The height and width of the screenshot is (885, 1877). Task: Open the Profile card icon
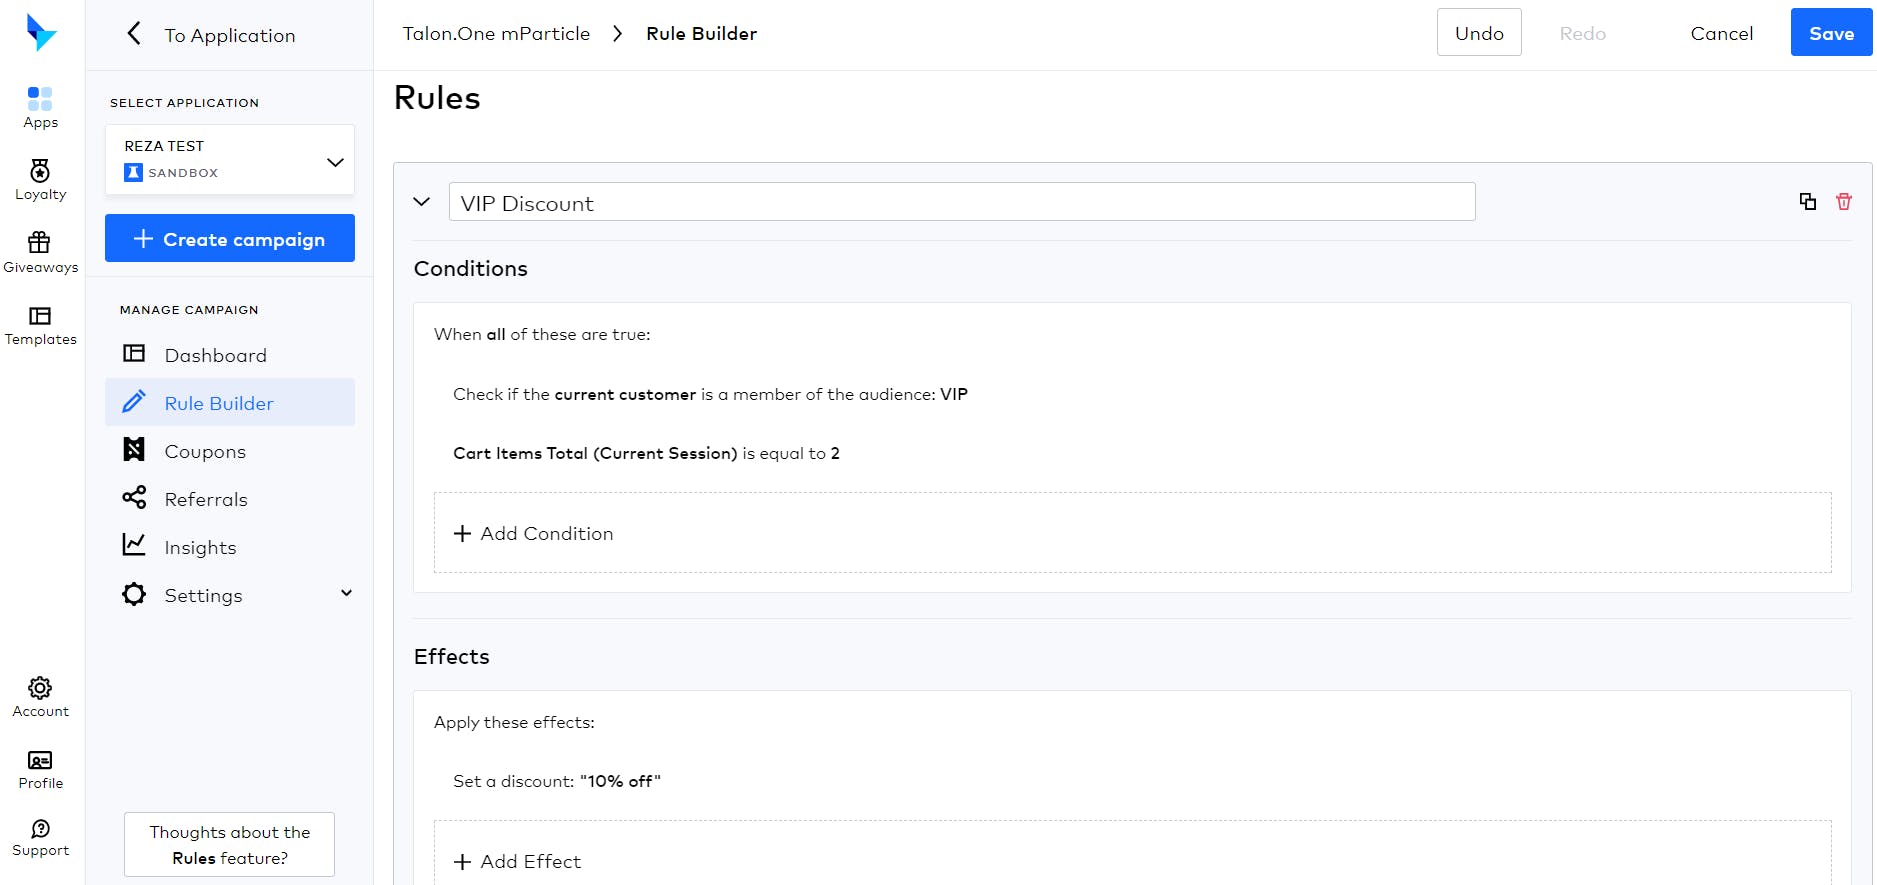[x=40, y=761]
